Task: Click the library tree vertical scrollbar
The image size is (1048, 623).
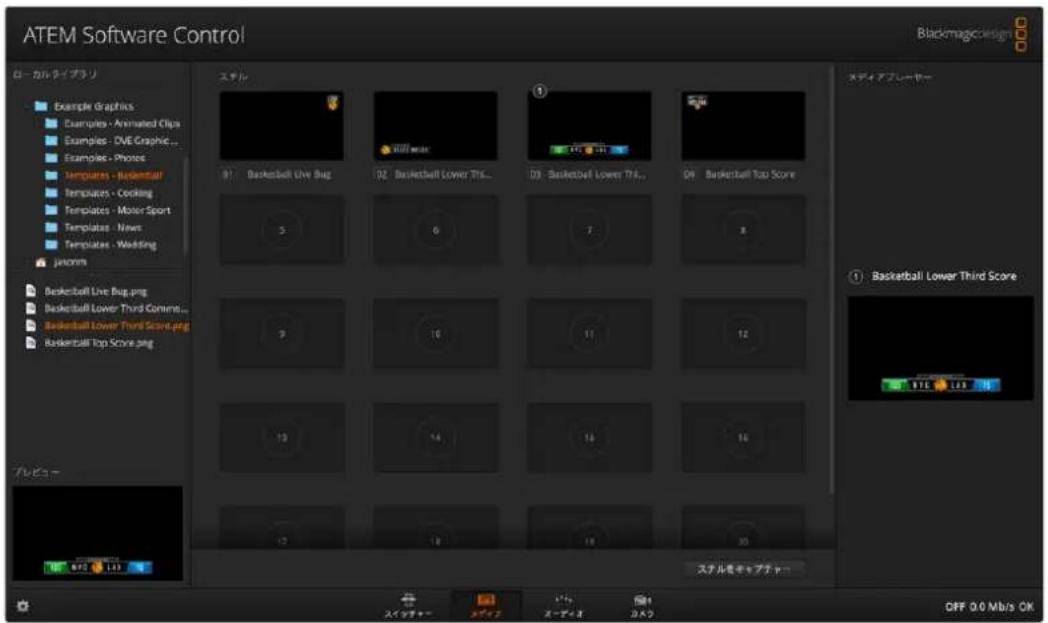Action: click(x=185, y=205)
